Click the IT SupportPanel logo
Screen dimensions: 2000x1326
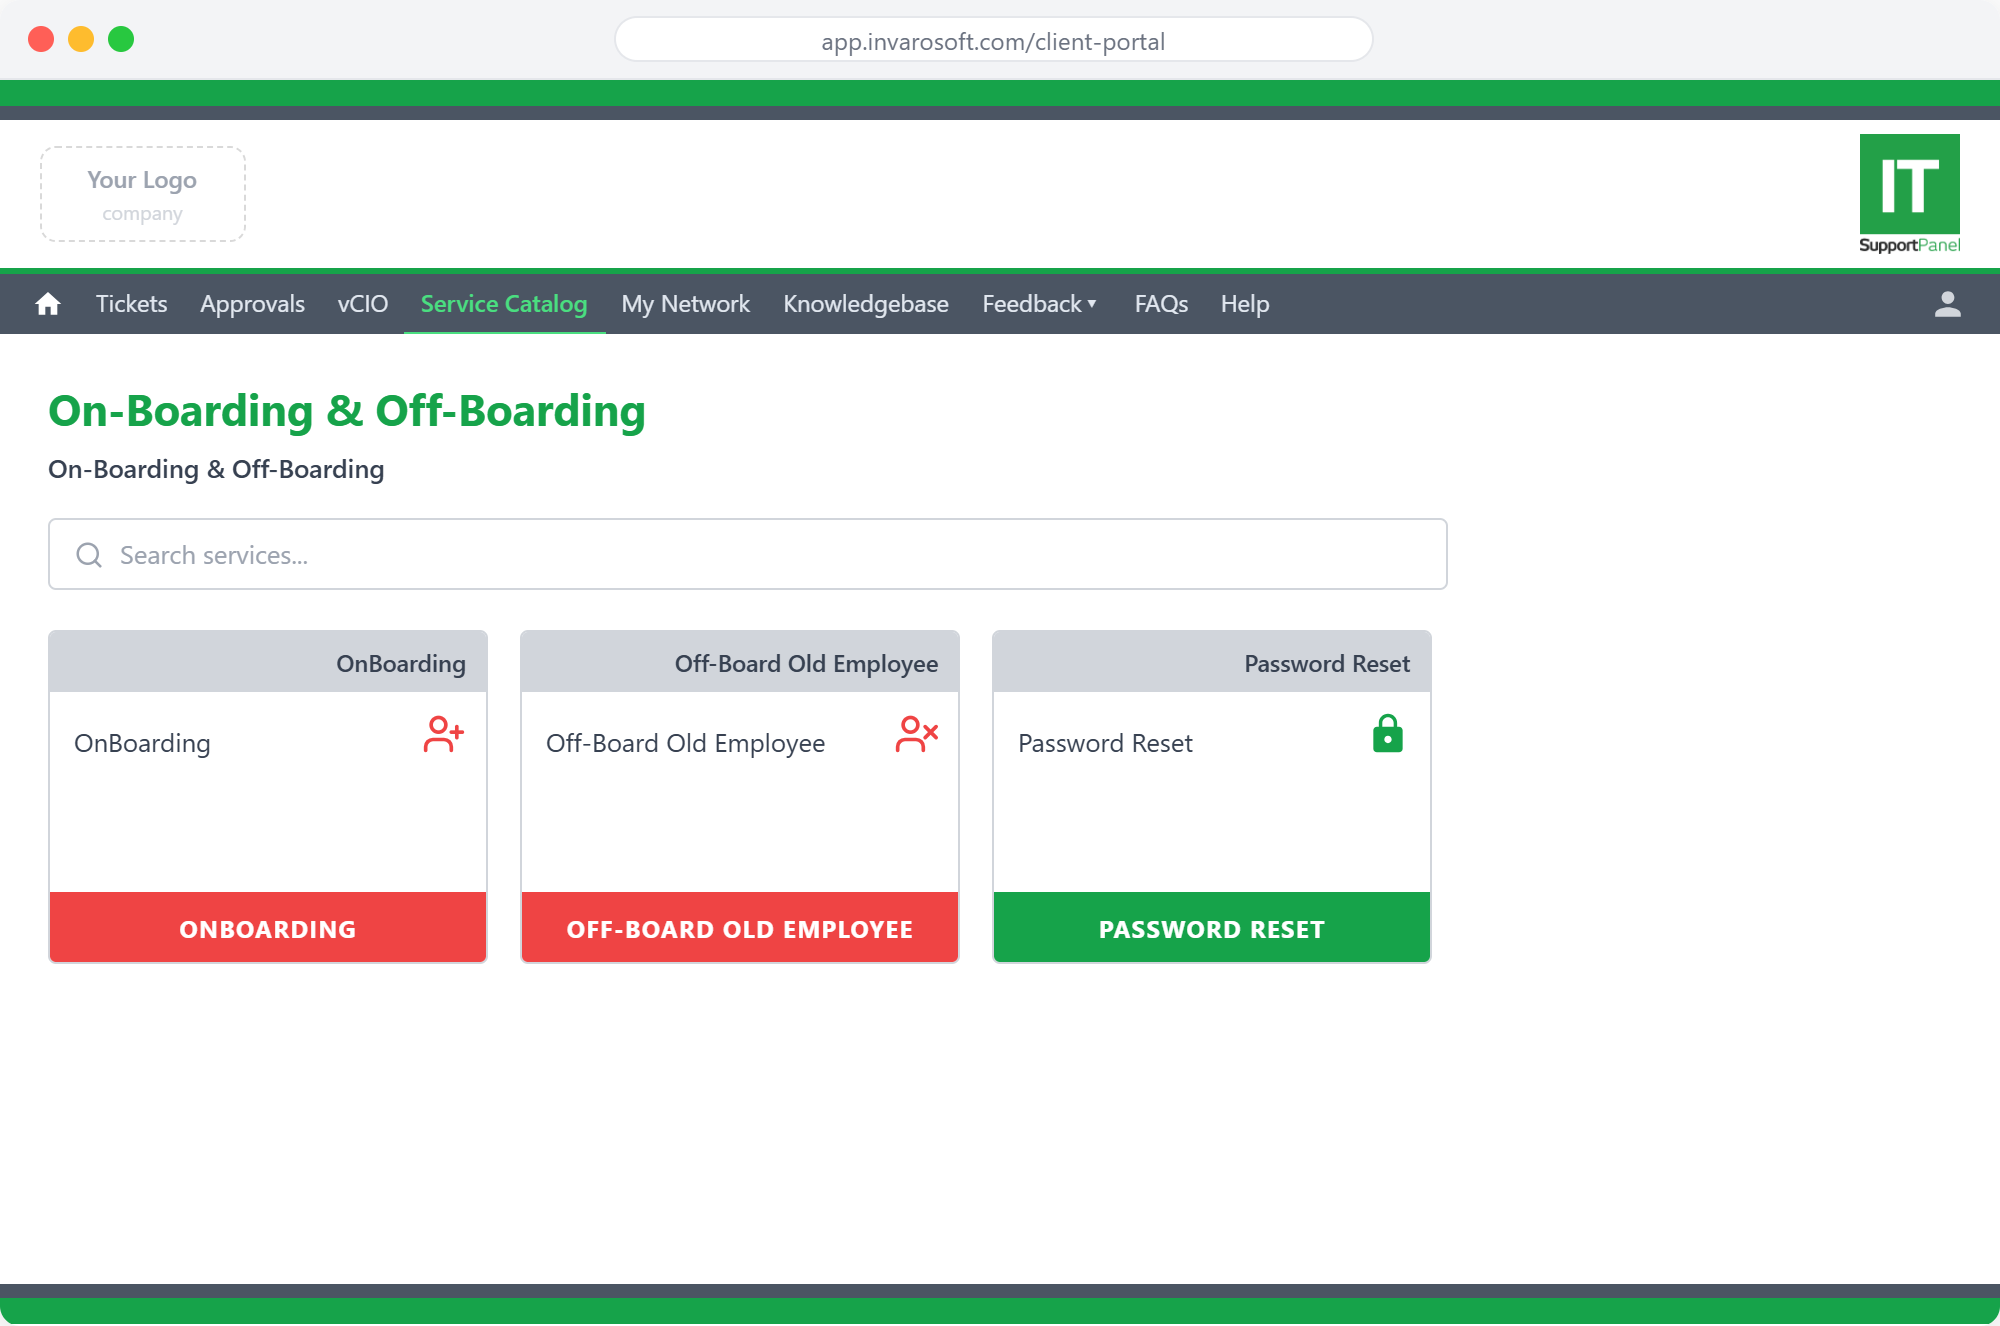[1909, 194]
